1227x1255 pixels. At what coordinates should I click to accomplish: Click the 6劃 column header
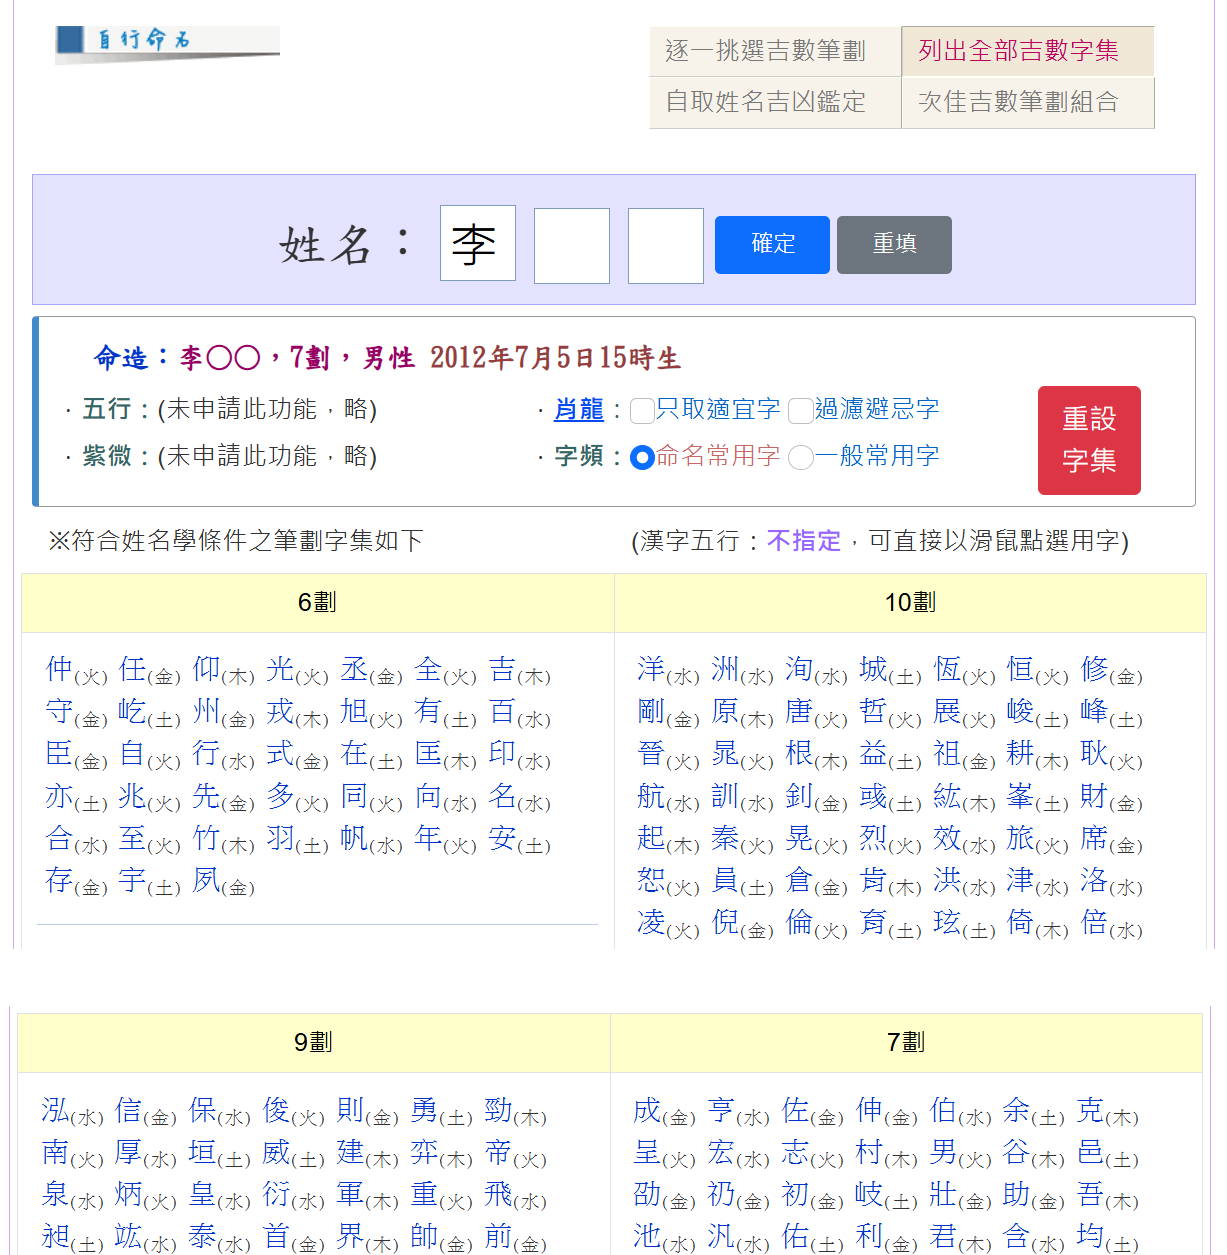pos(317,603)
